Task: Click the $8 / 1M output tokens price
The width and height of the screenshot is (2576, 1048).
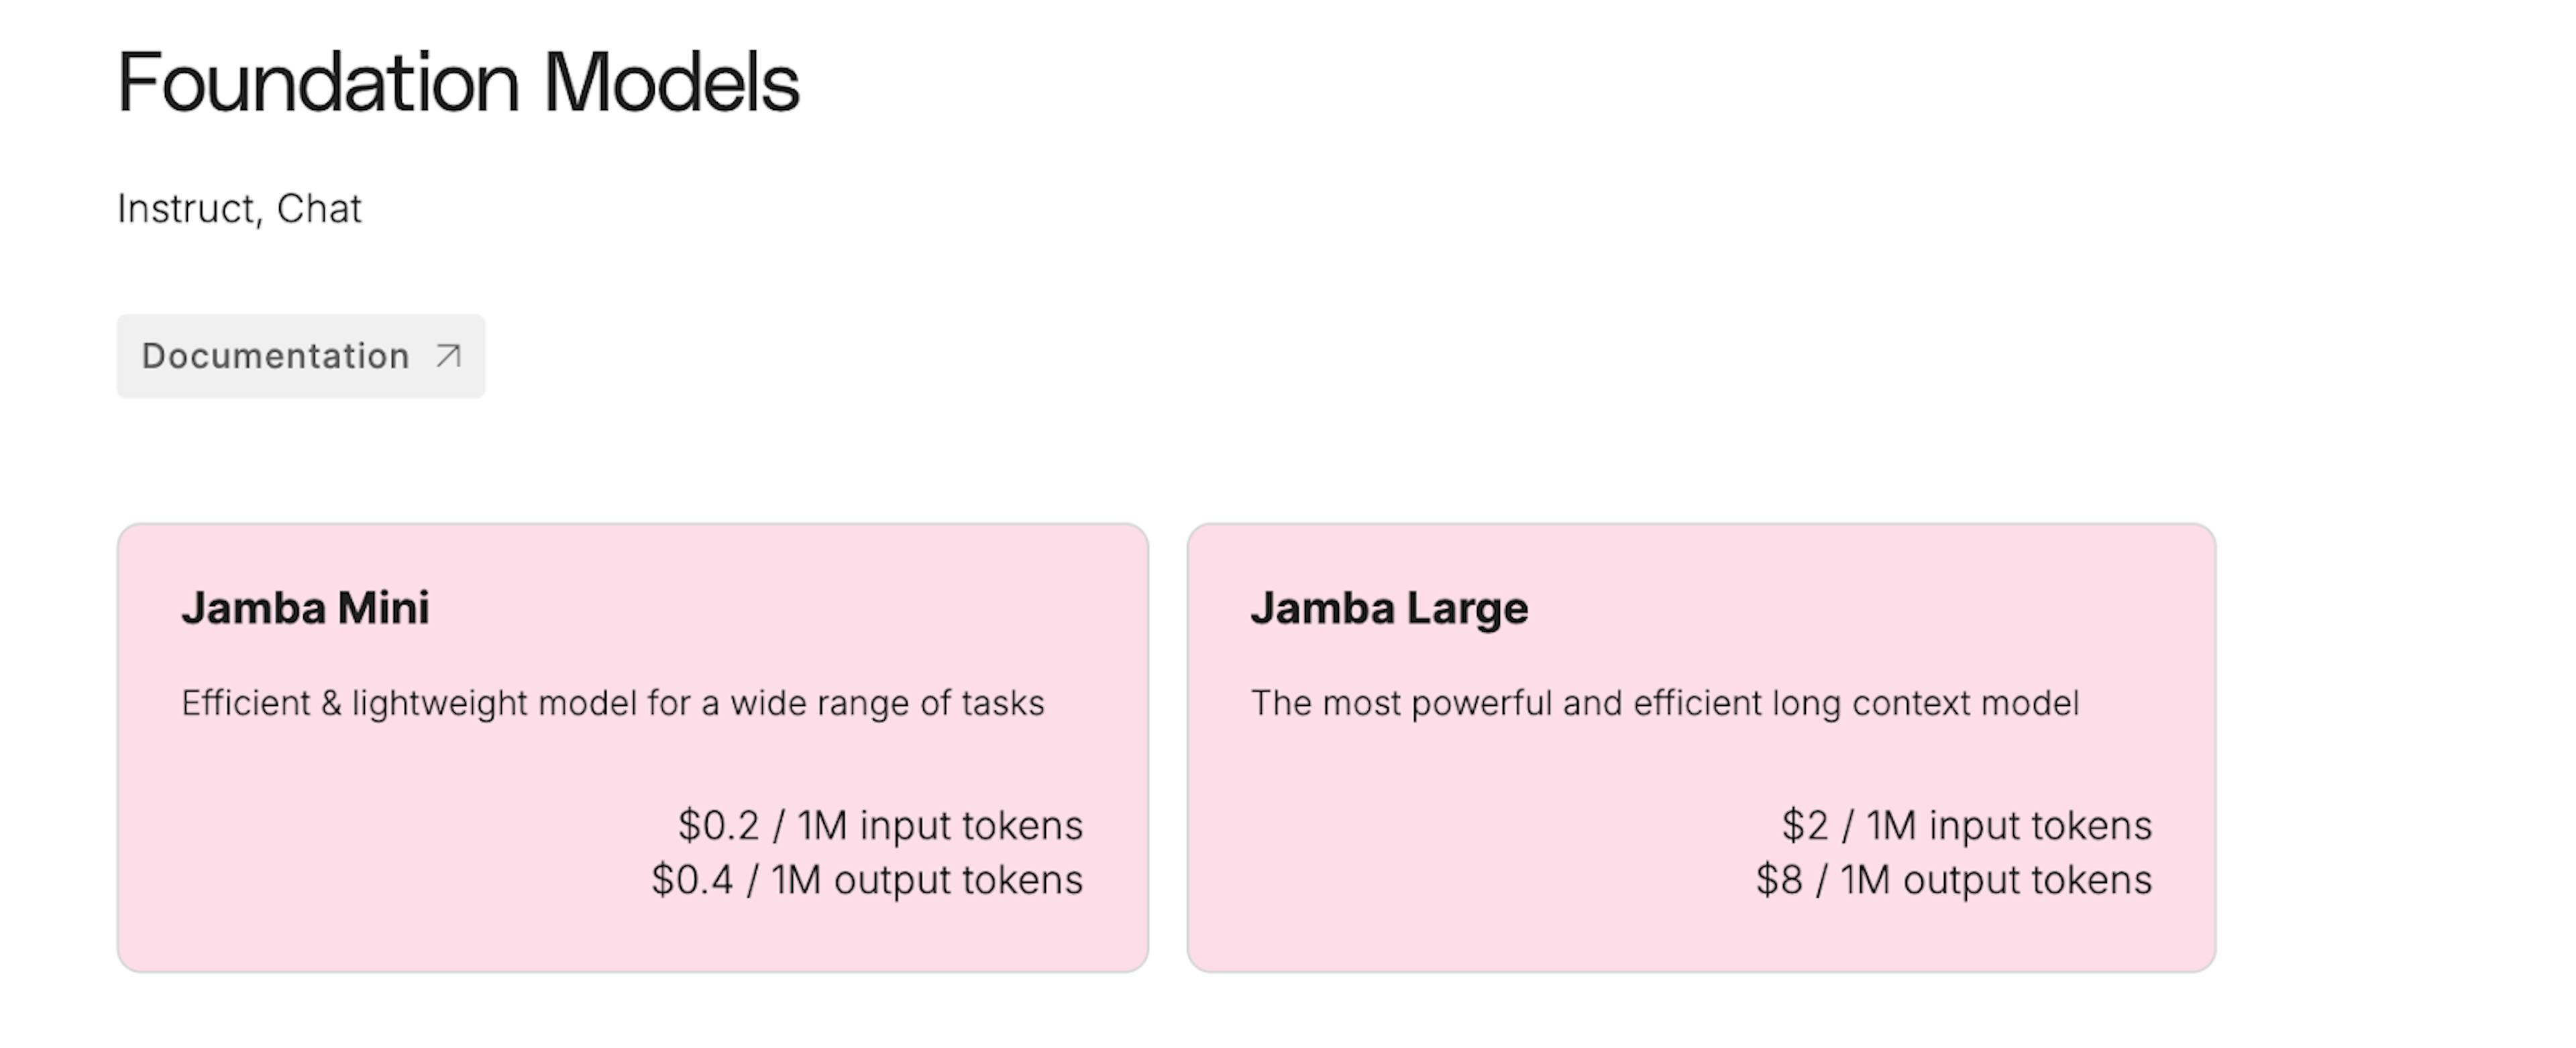Action: pyautogui.click(x=1954, y=880)
